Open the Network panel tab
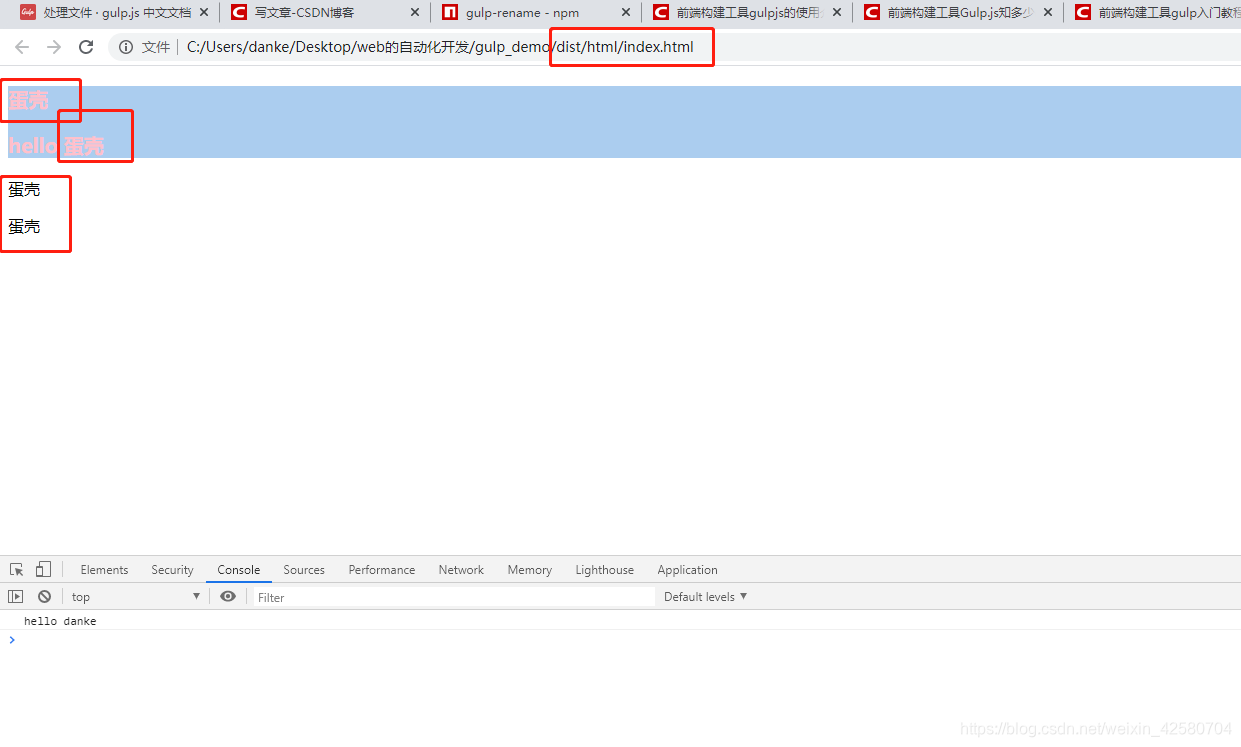The image size is (1241, 747). pos(461,570)
